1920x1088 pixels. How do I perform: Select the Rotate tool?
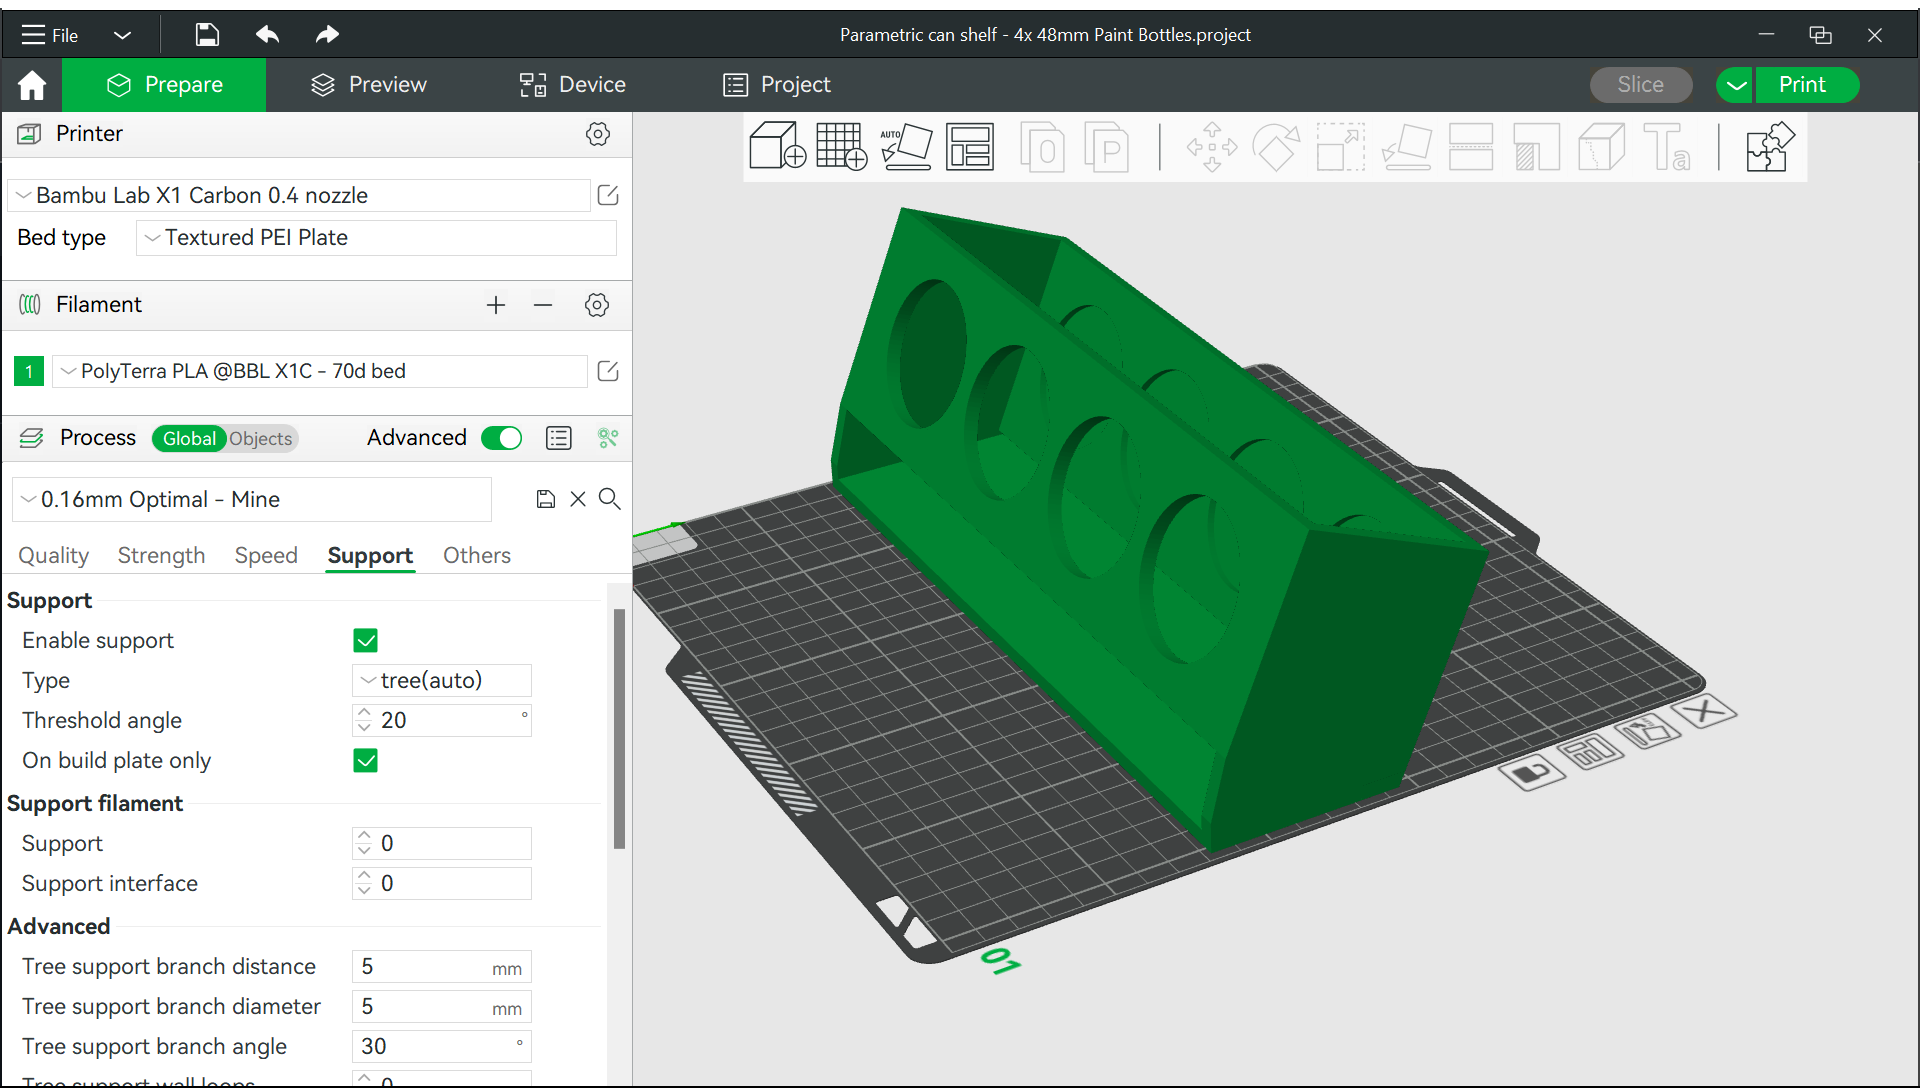point(1277,147)
